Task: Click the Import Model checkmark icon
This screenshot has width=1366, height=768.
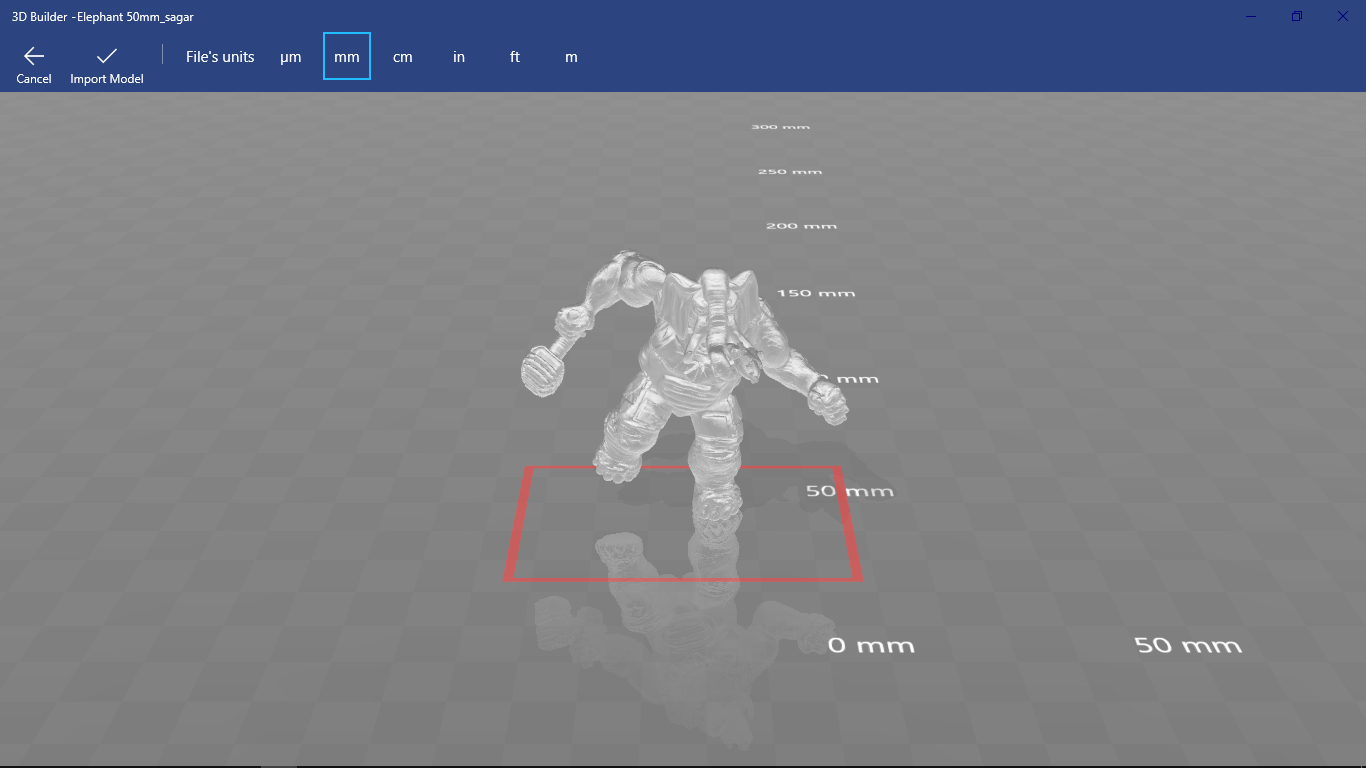Action: [x=106, y=56]
